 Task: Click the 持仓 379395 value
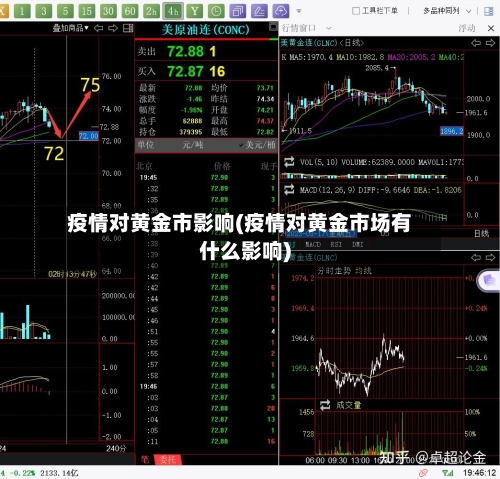pos(190,132)
